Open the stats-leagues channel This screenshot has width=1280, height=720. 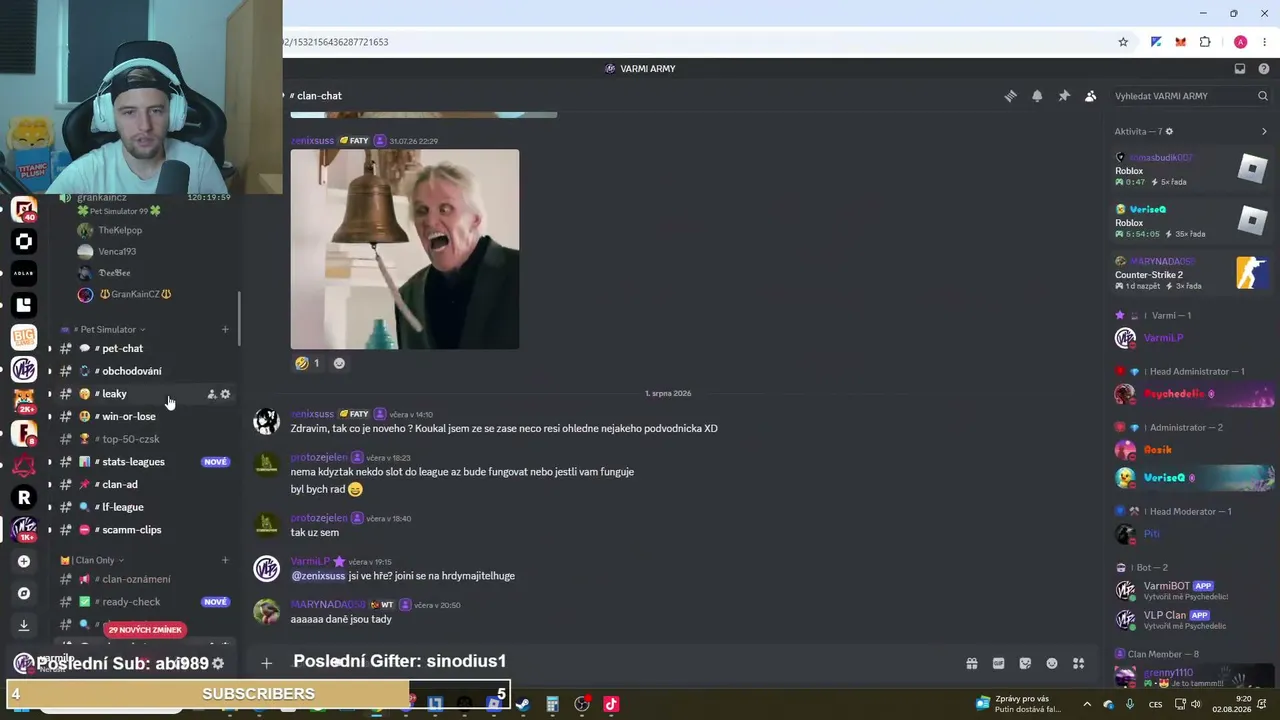(x=146, y=462)
